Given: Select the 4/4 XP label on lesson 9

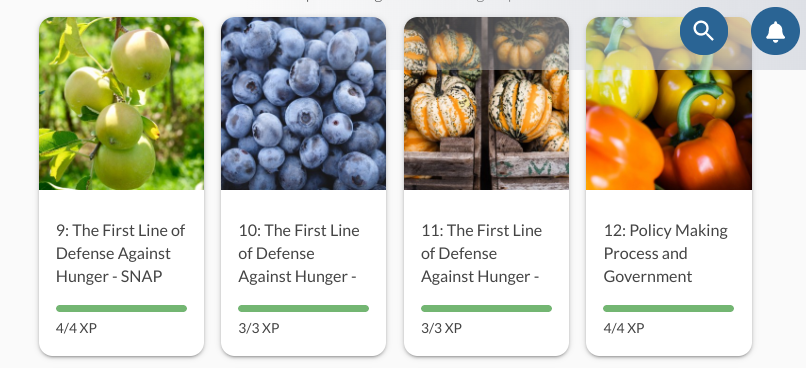Looking at the screenshot, I should tap(76, 328).
